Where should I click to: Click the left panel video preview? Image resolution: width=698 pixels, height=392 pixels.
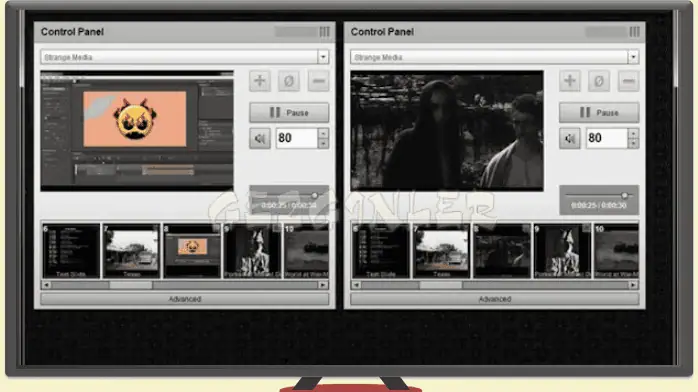137,131
